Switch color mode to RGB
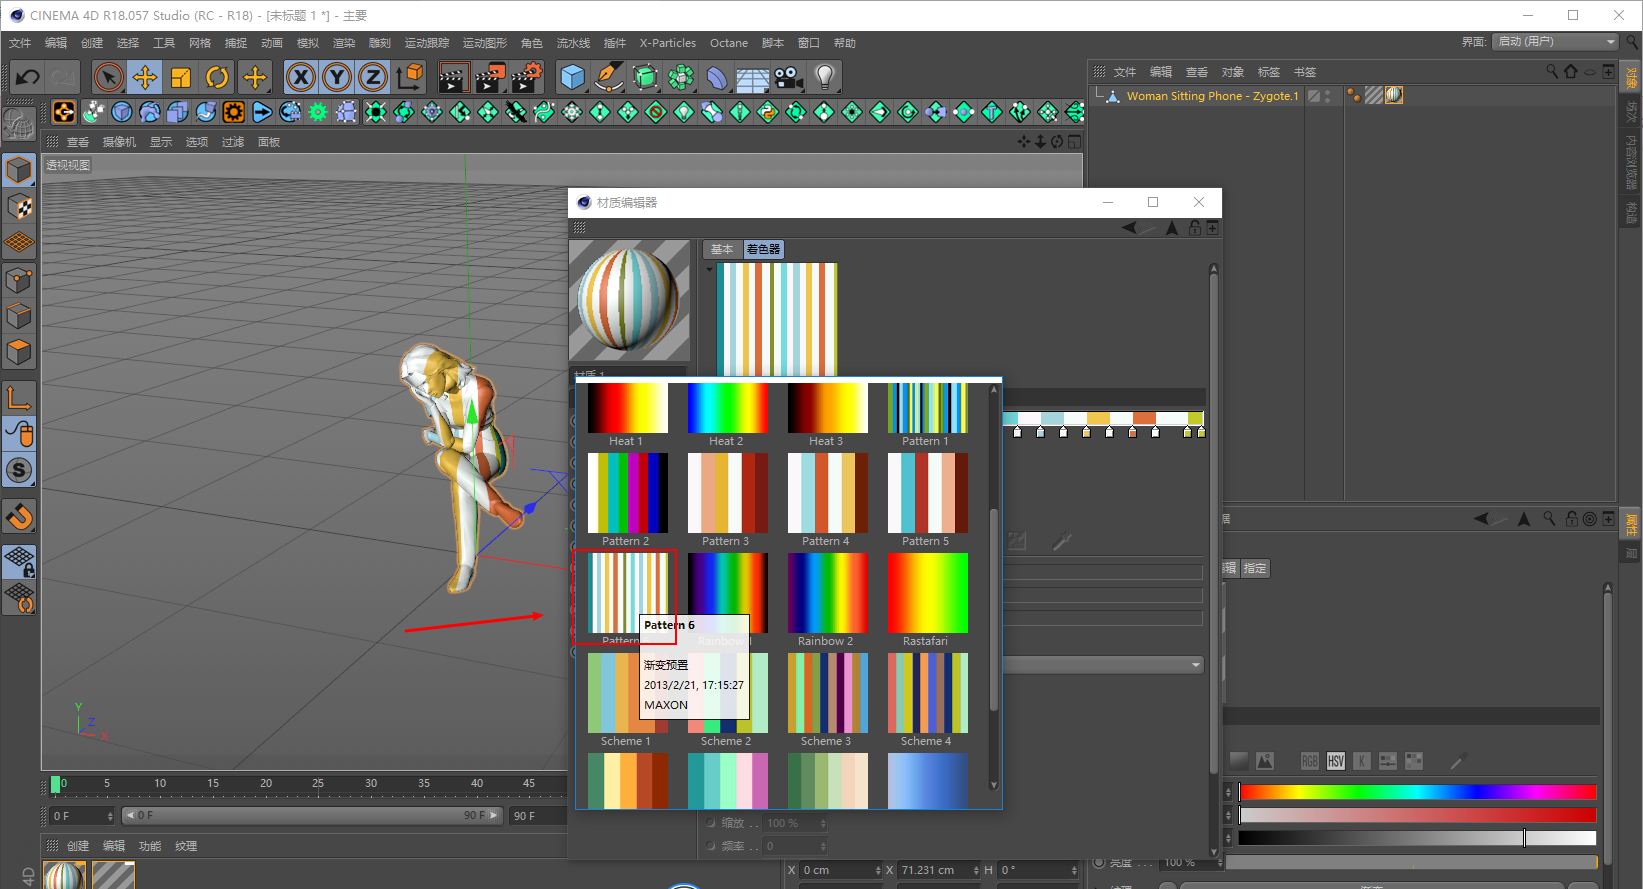This screenshot has width=1643, height=889. pos(1309,761)
